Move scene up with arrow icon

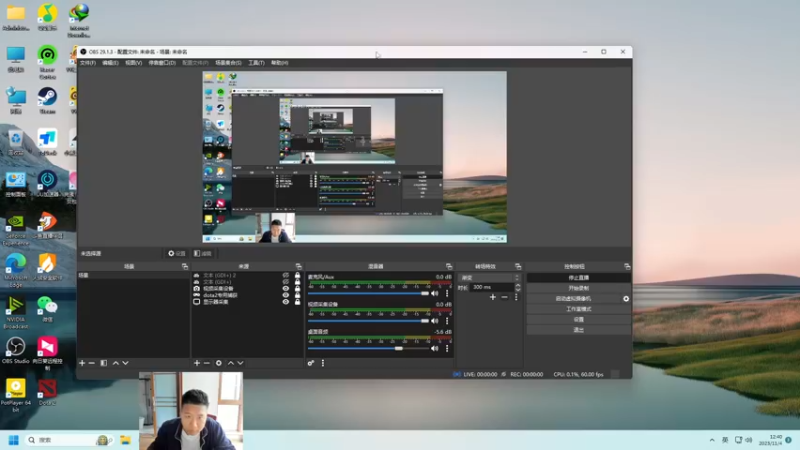[116, 363]
